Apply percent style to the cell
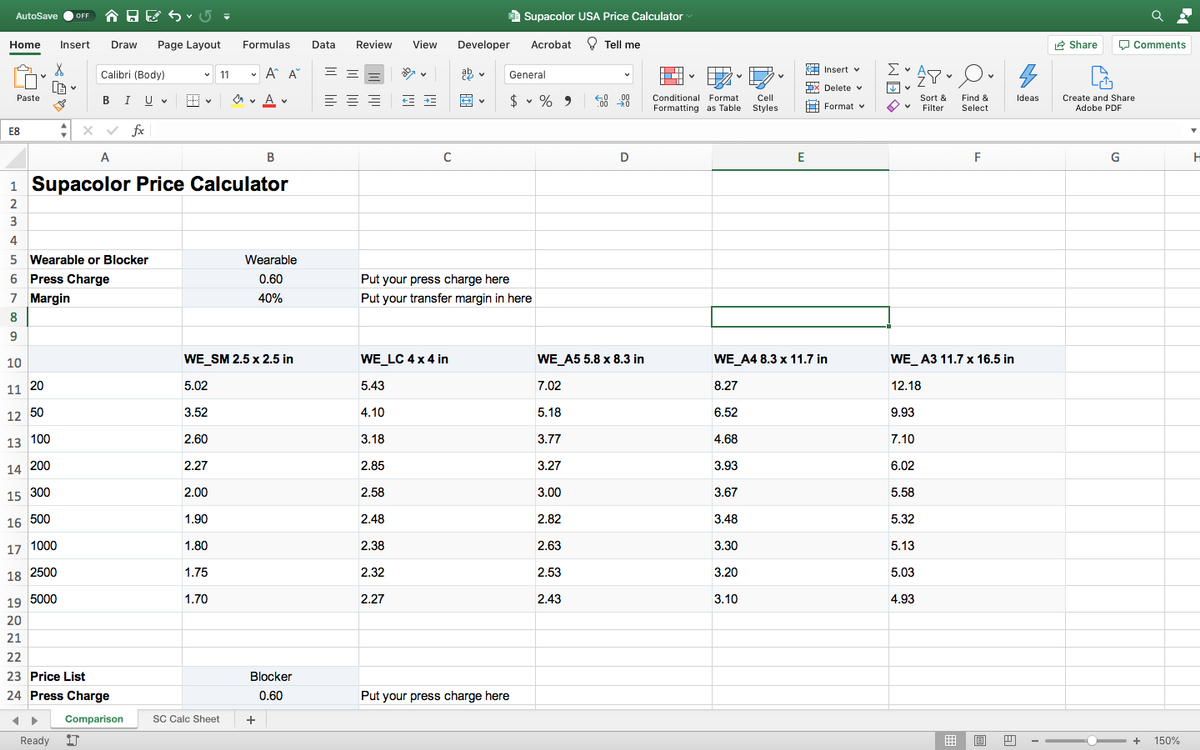This screenshot has height=750, width=1200. pos(546,100)
